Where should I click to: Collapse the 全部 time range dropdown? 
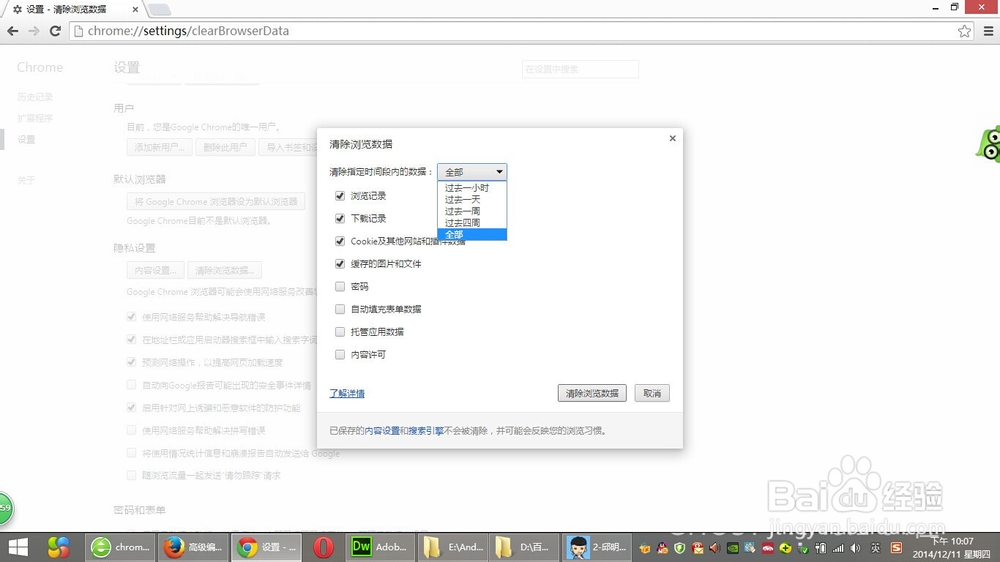pos(472,172)
